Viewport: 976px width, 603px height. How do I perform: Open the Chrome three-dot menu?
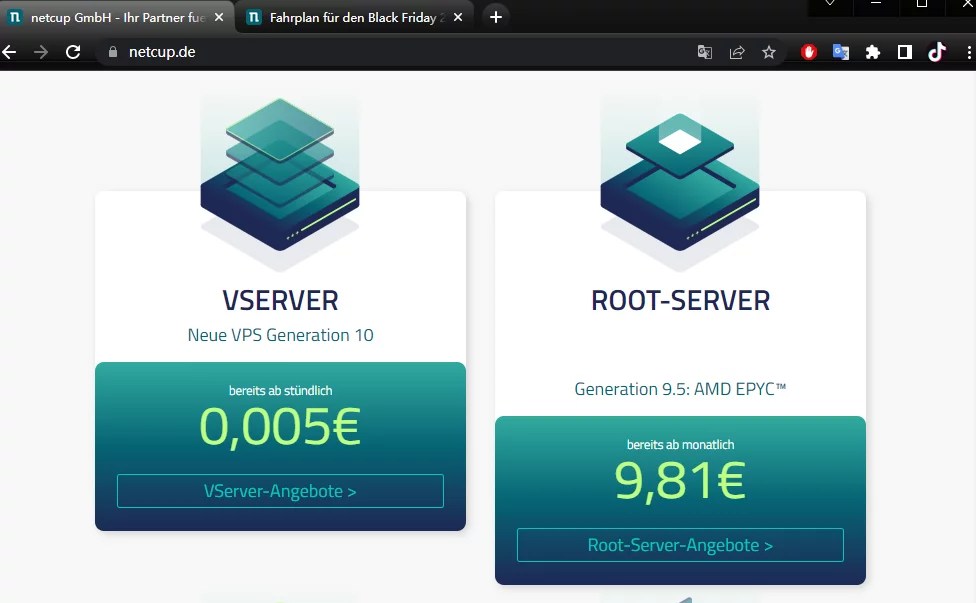[969, 52]
